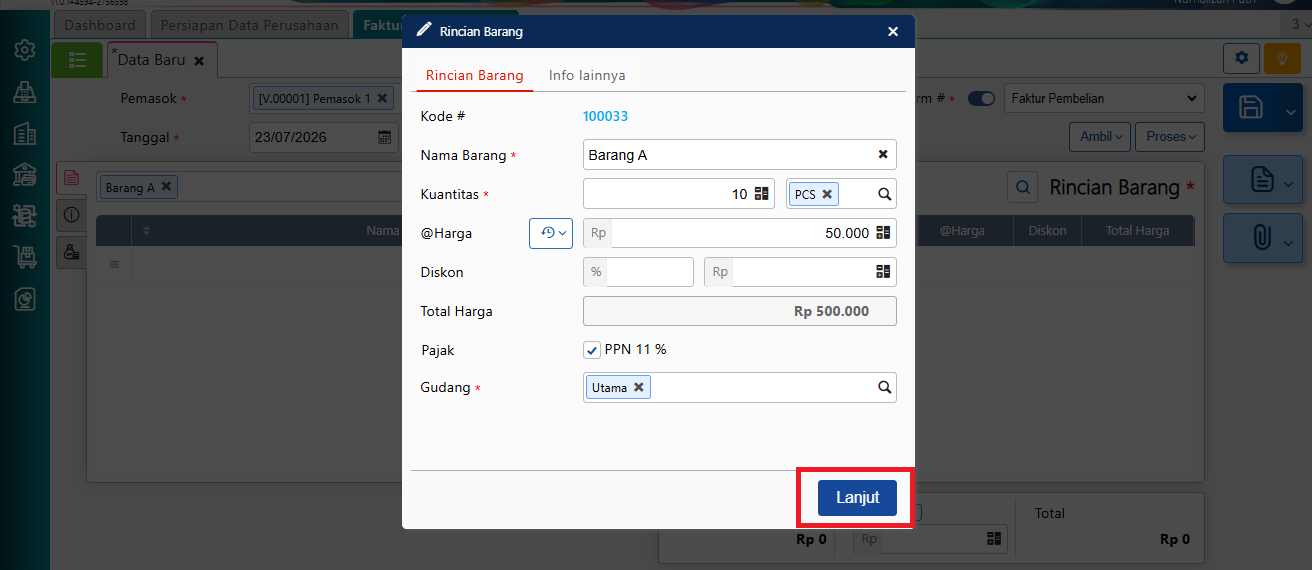Click the paperclip attachment button
Image resolution: width=1312 pixels, height=570 pixels.
[x=1262, y=238]
